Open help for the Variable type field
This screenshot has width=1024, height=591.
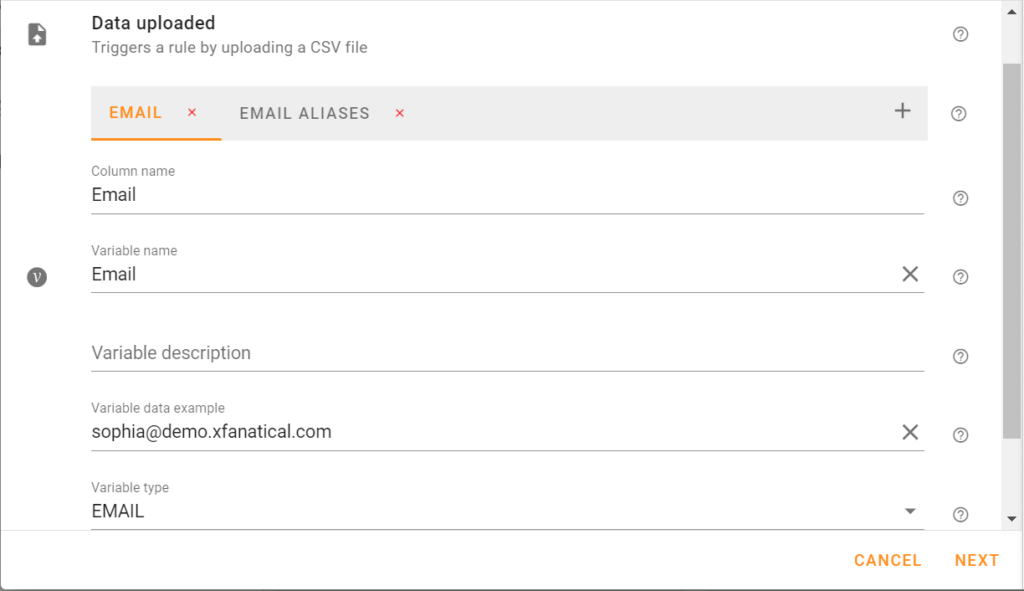point(959,512)
